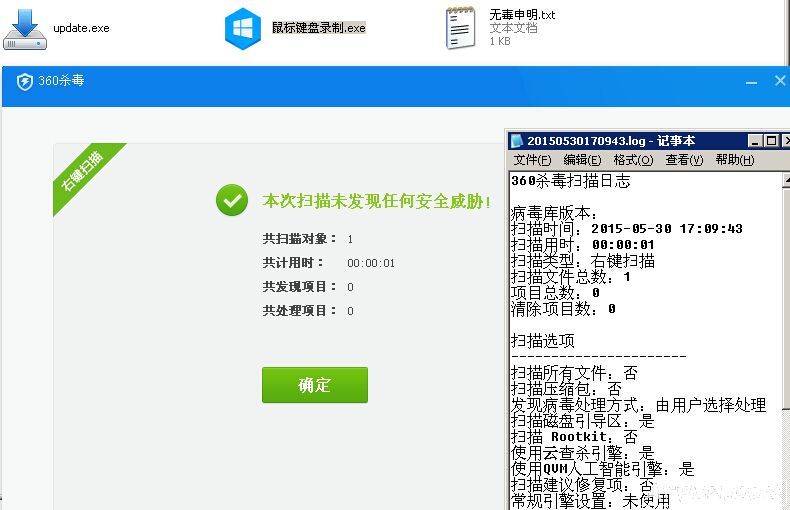The image size is (790, 510).
Task: Click the 使用云查杀引擎：是 line
Action: (582, 453)
